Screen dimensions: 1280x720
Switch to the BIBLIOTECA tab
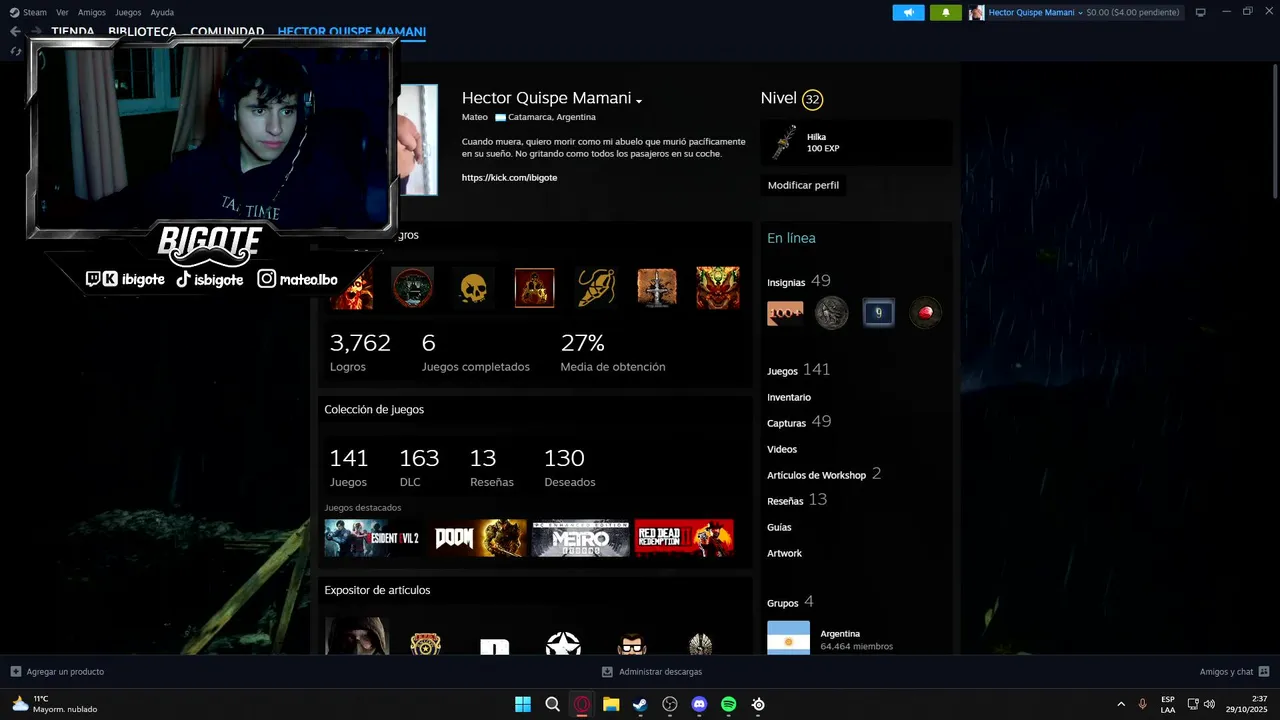point(142,31)
